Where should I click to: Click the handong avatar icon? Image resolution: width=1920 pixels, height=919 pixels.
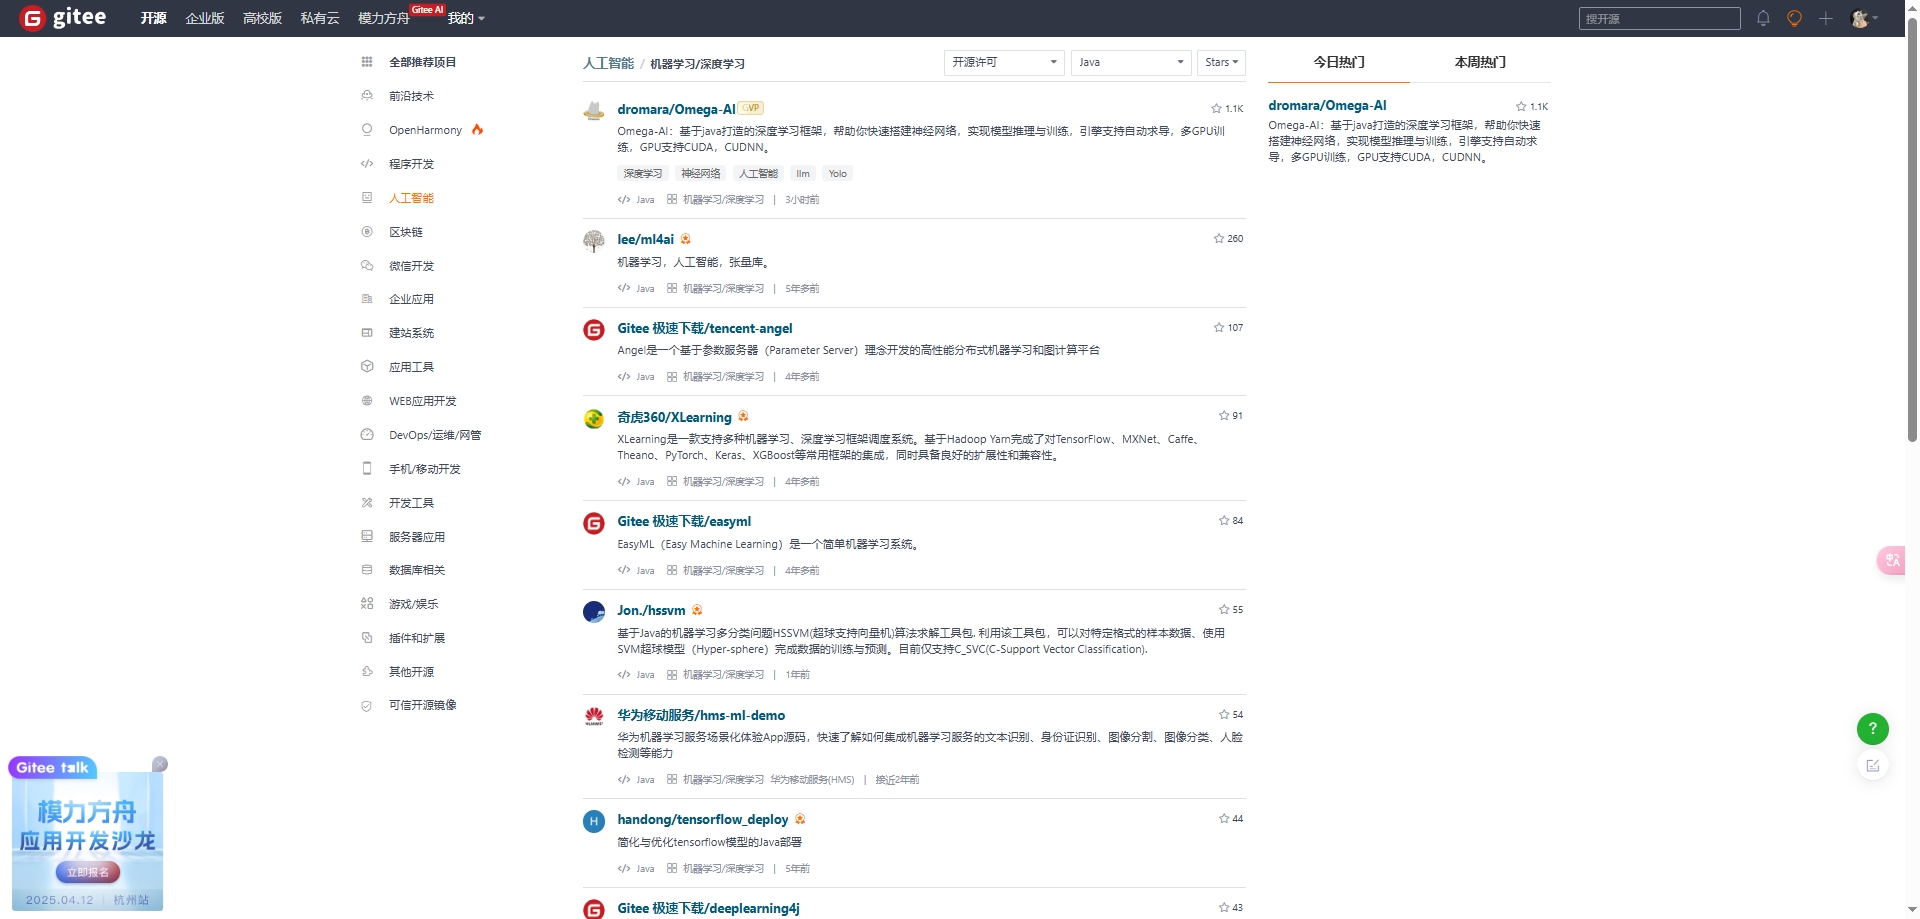594,821
